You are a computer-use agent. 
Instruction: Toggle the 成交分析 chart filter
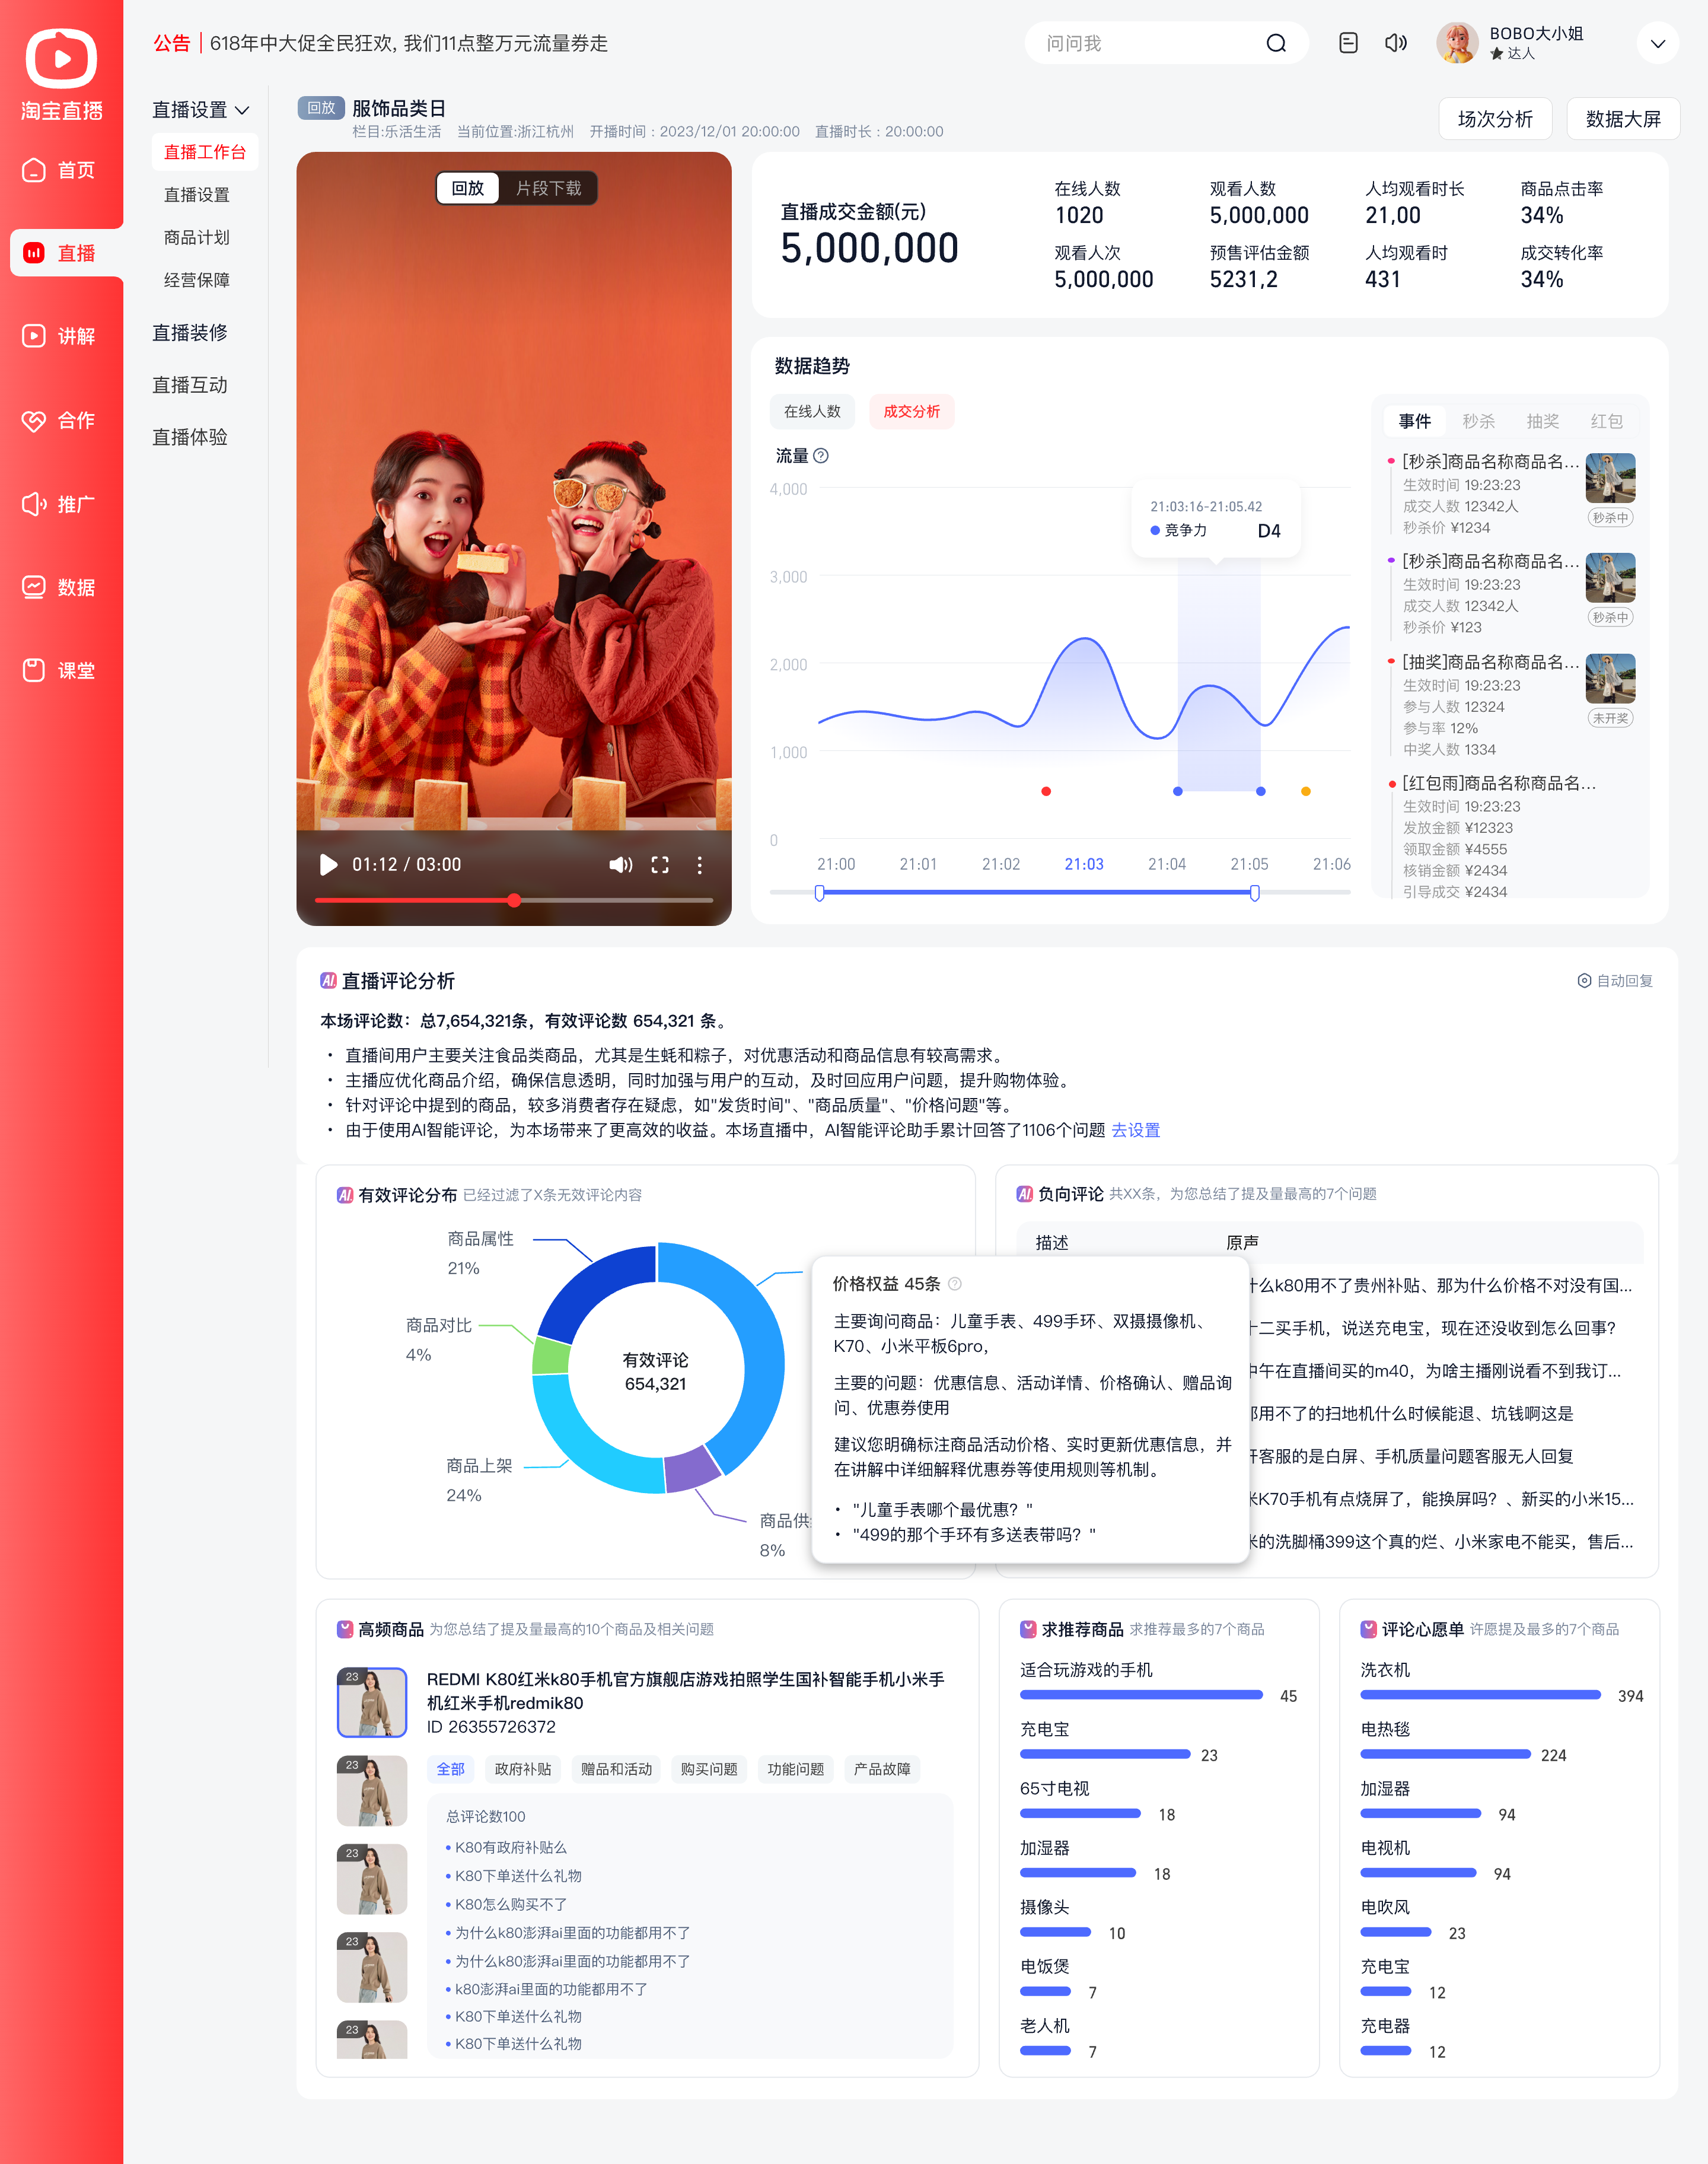(x=911, y=411)
